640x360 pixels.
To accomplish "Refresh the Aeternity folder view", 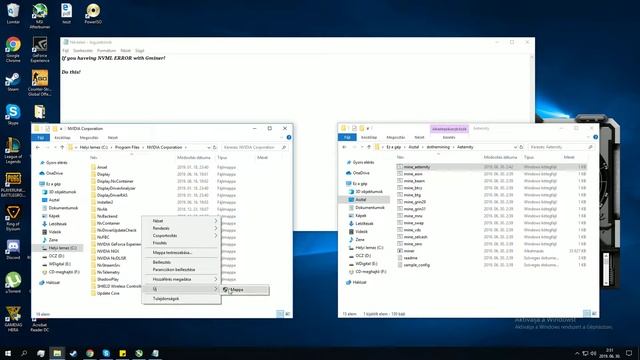I will (521, 147).
